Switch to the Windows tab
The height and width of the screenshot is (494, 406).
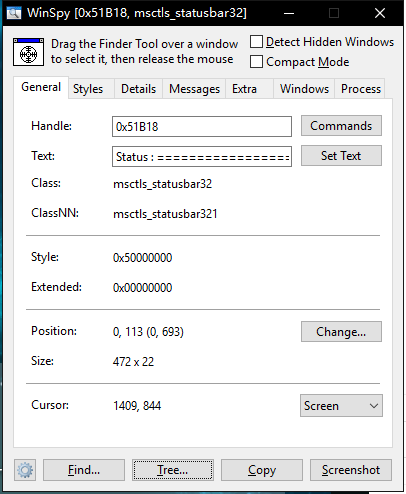tap(304, 89)
